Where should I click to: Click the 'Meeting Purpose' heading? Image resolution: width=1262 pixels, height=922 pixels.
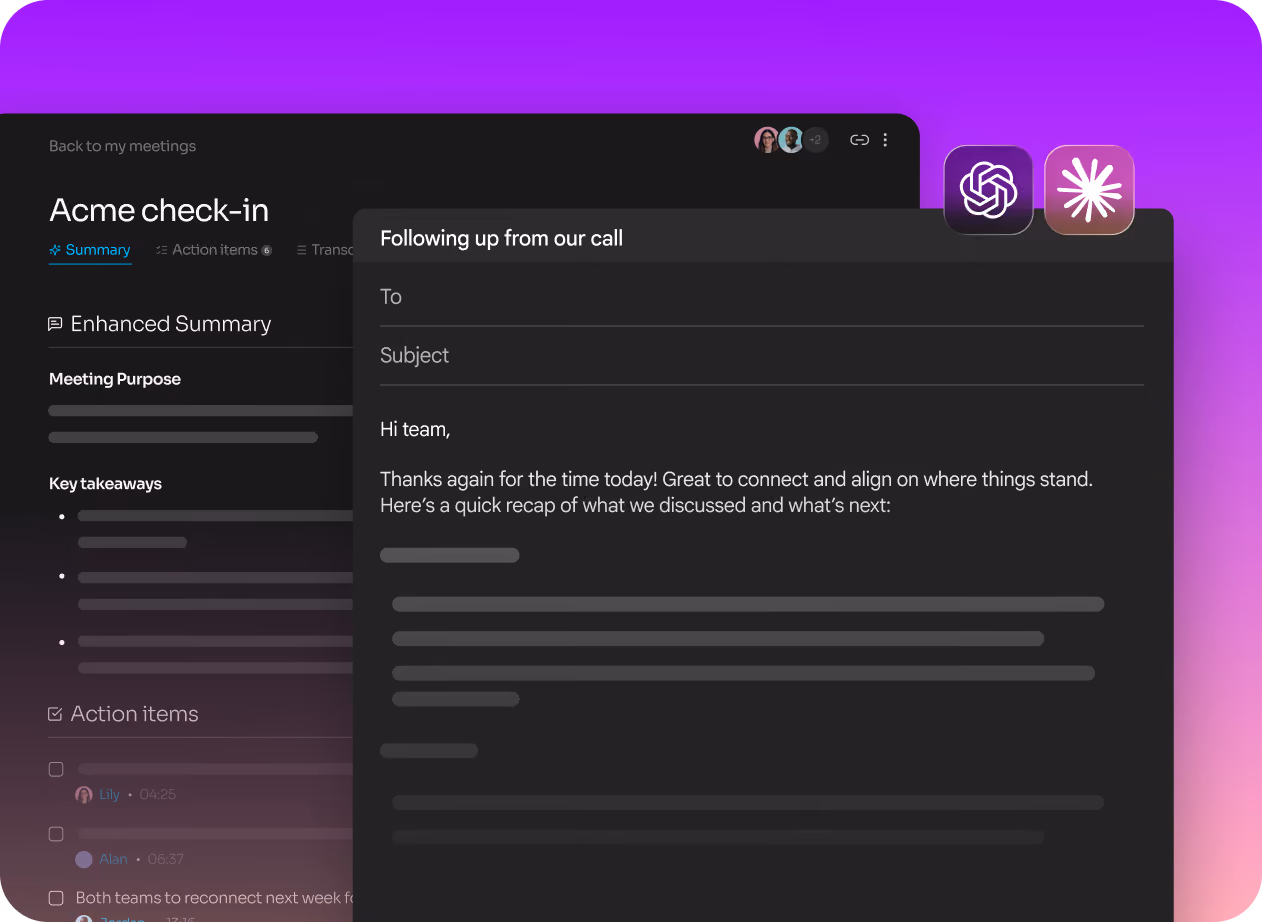click(x=115, y=379)
